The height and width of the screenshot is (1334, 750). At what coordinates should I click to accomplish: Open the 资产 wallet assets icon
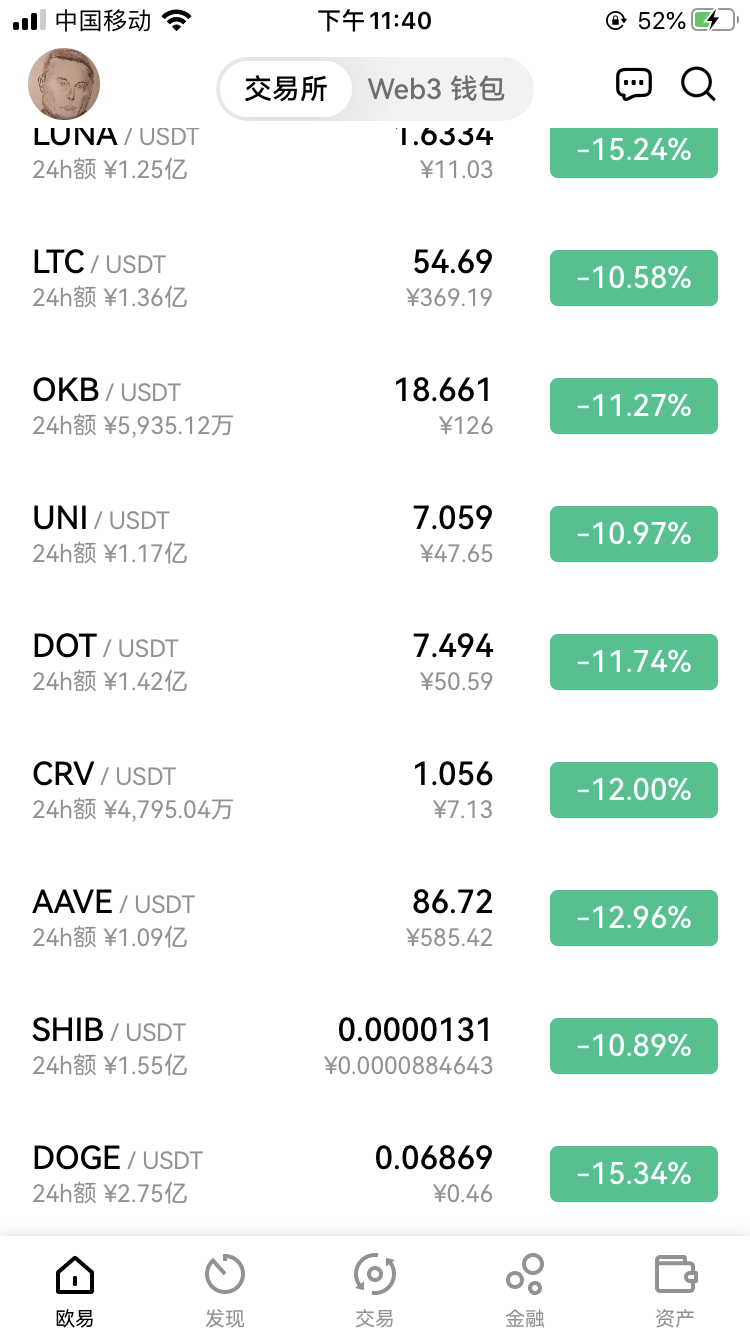(675, 1275)
